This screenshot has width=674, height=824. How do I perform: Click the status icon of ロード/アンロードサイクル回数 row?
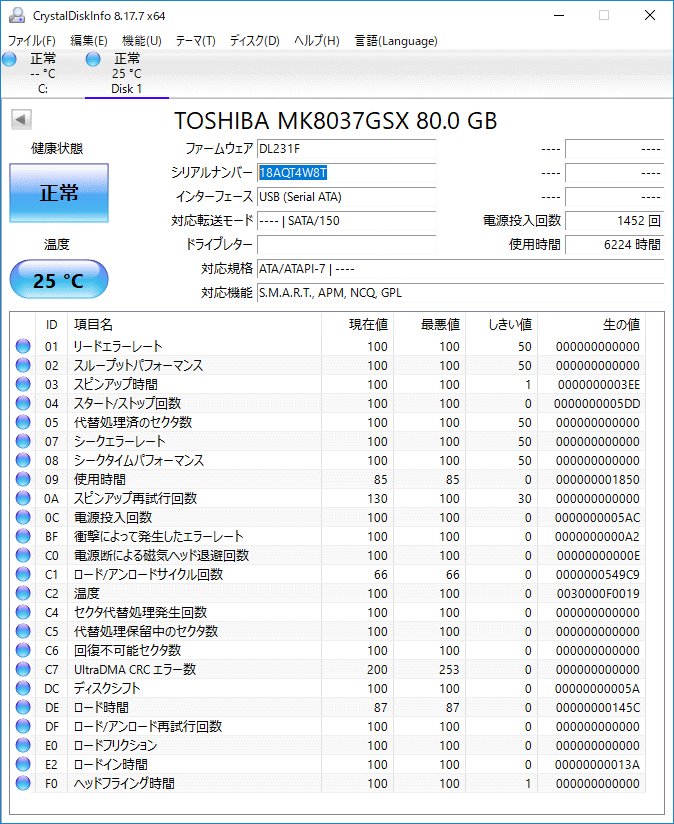(23, 574)
